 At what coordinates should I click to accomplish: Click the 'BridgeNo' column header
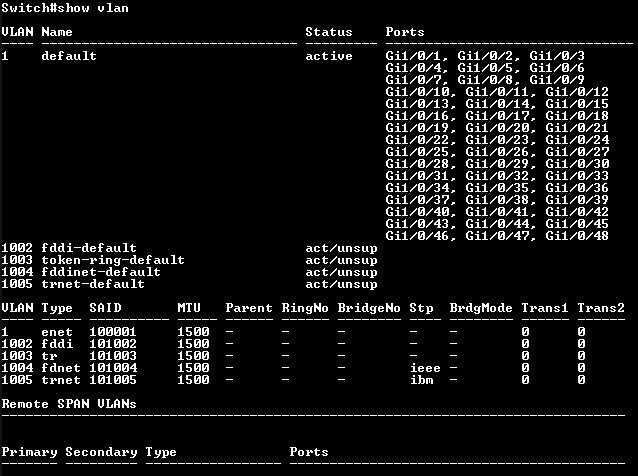[369, 308]
